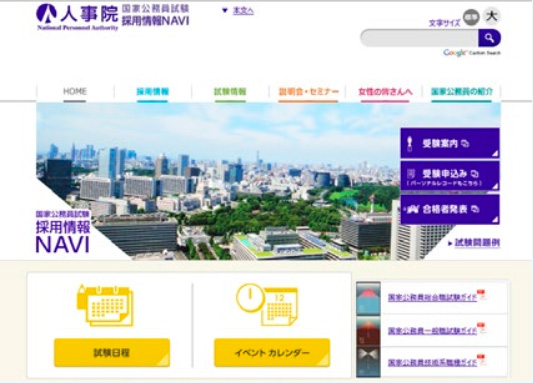Click the clock-calendar icon above イベントカレンダー

point(267,305)
